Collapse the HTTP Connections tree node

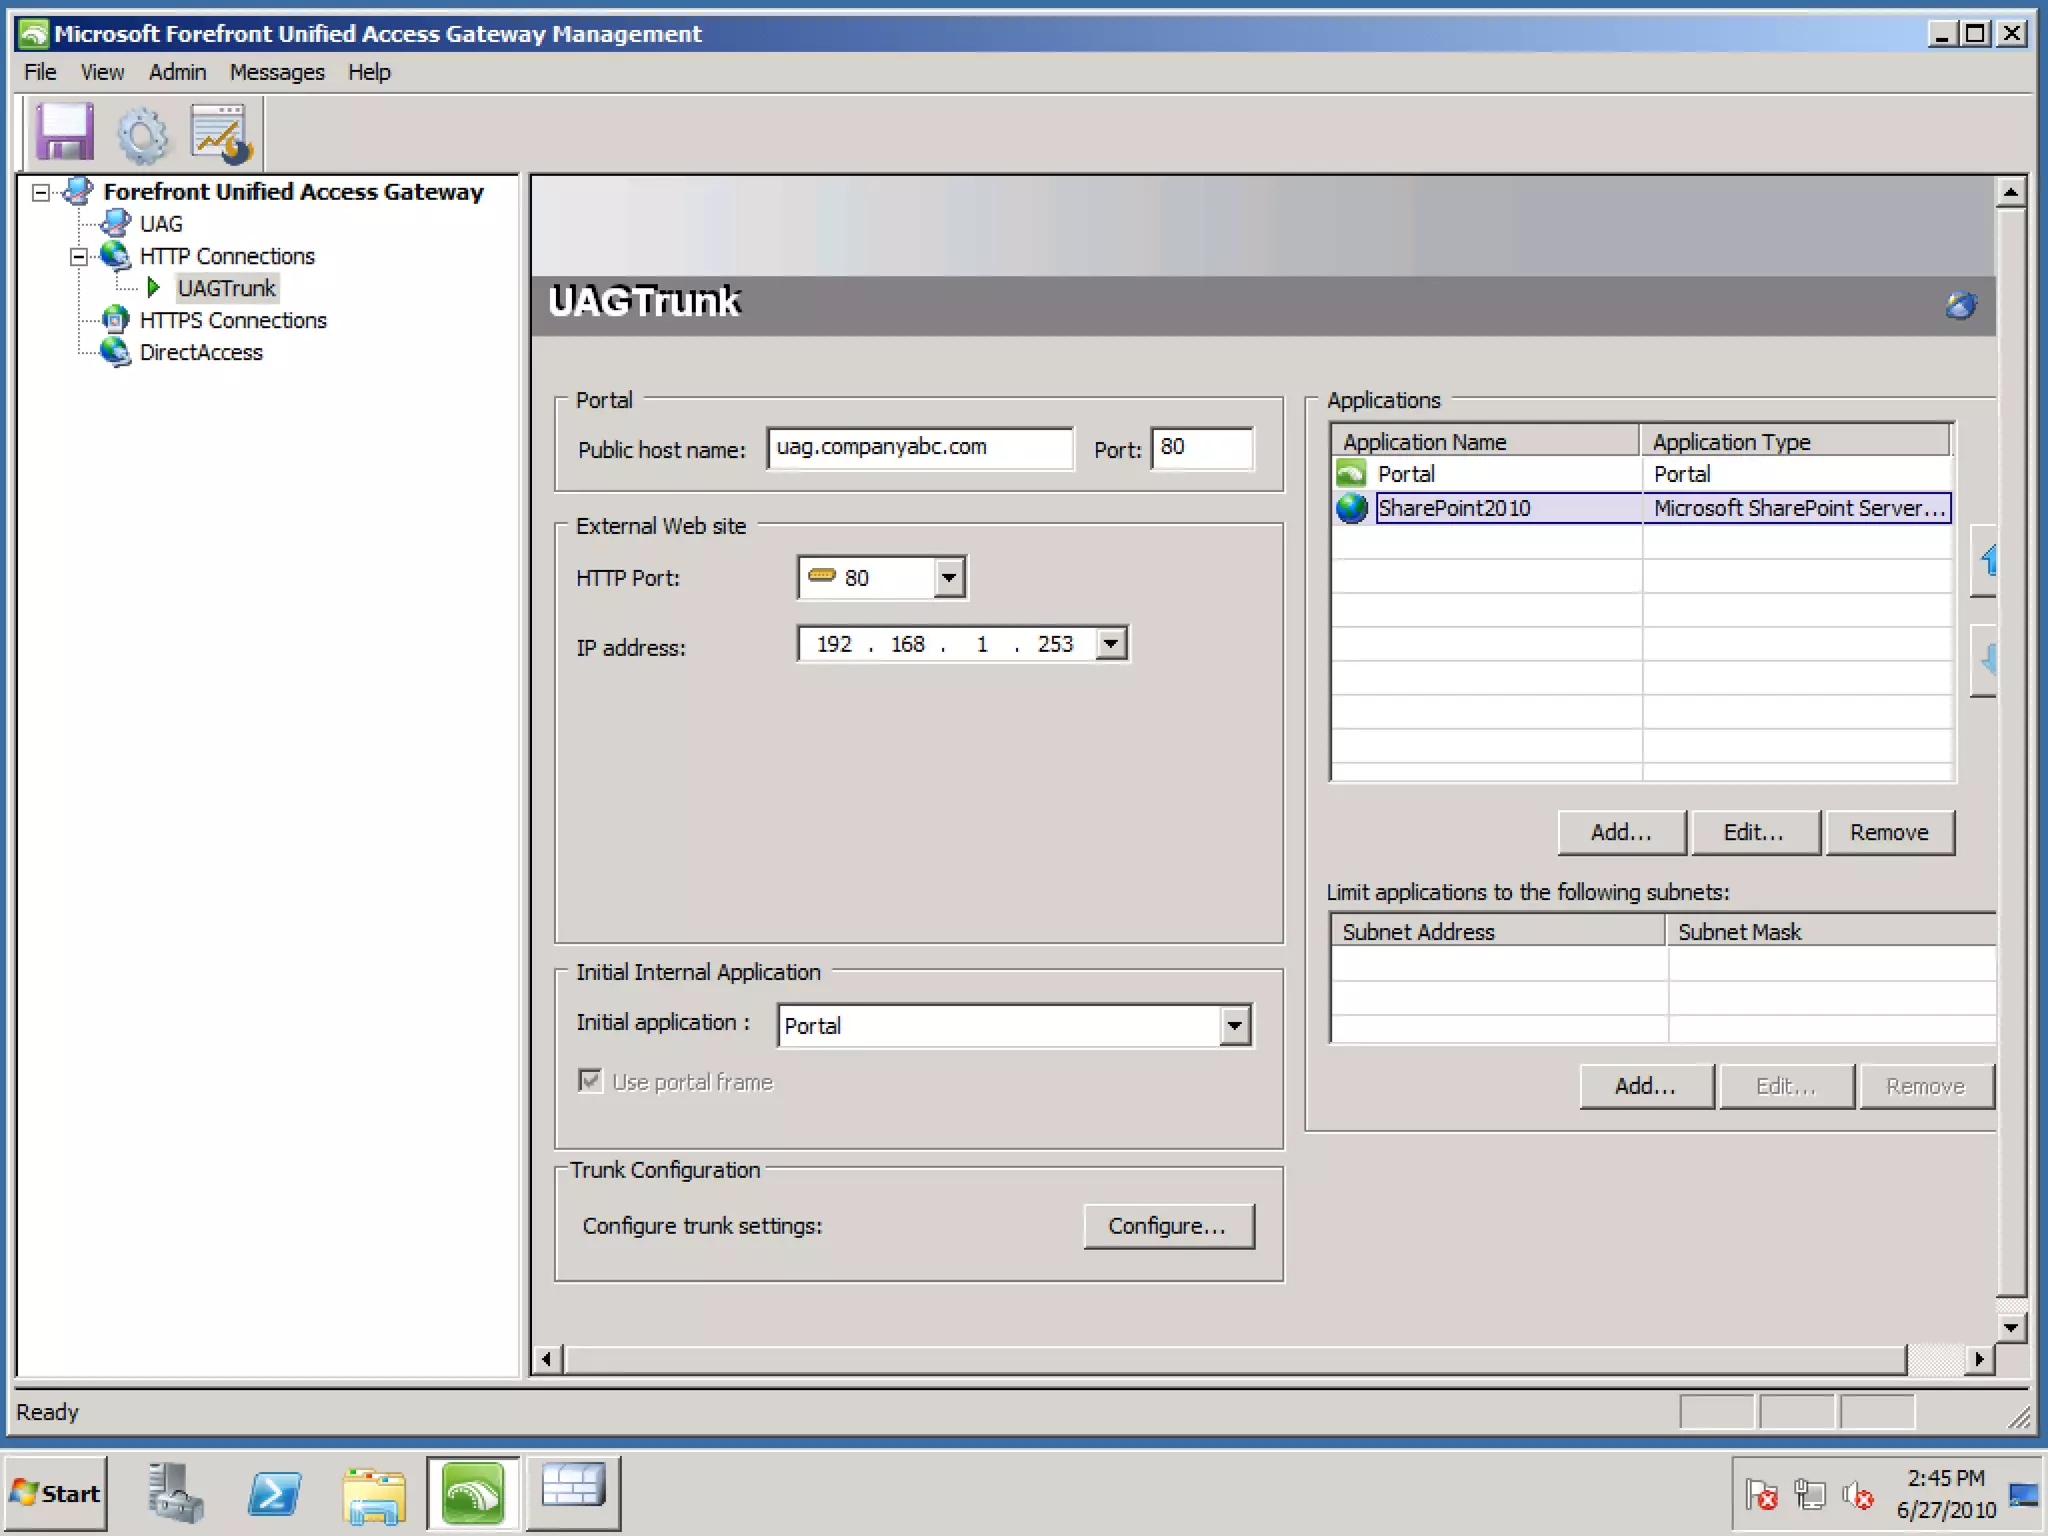[78, 257]
